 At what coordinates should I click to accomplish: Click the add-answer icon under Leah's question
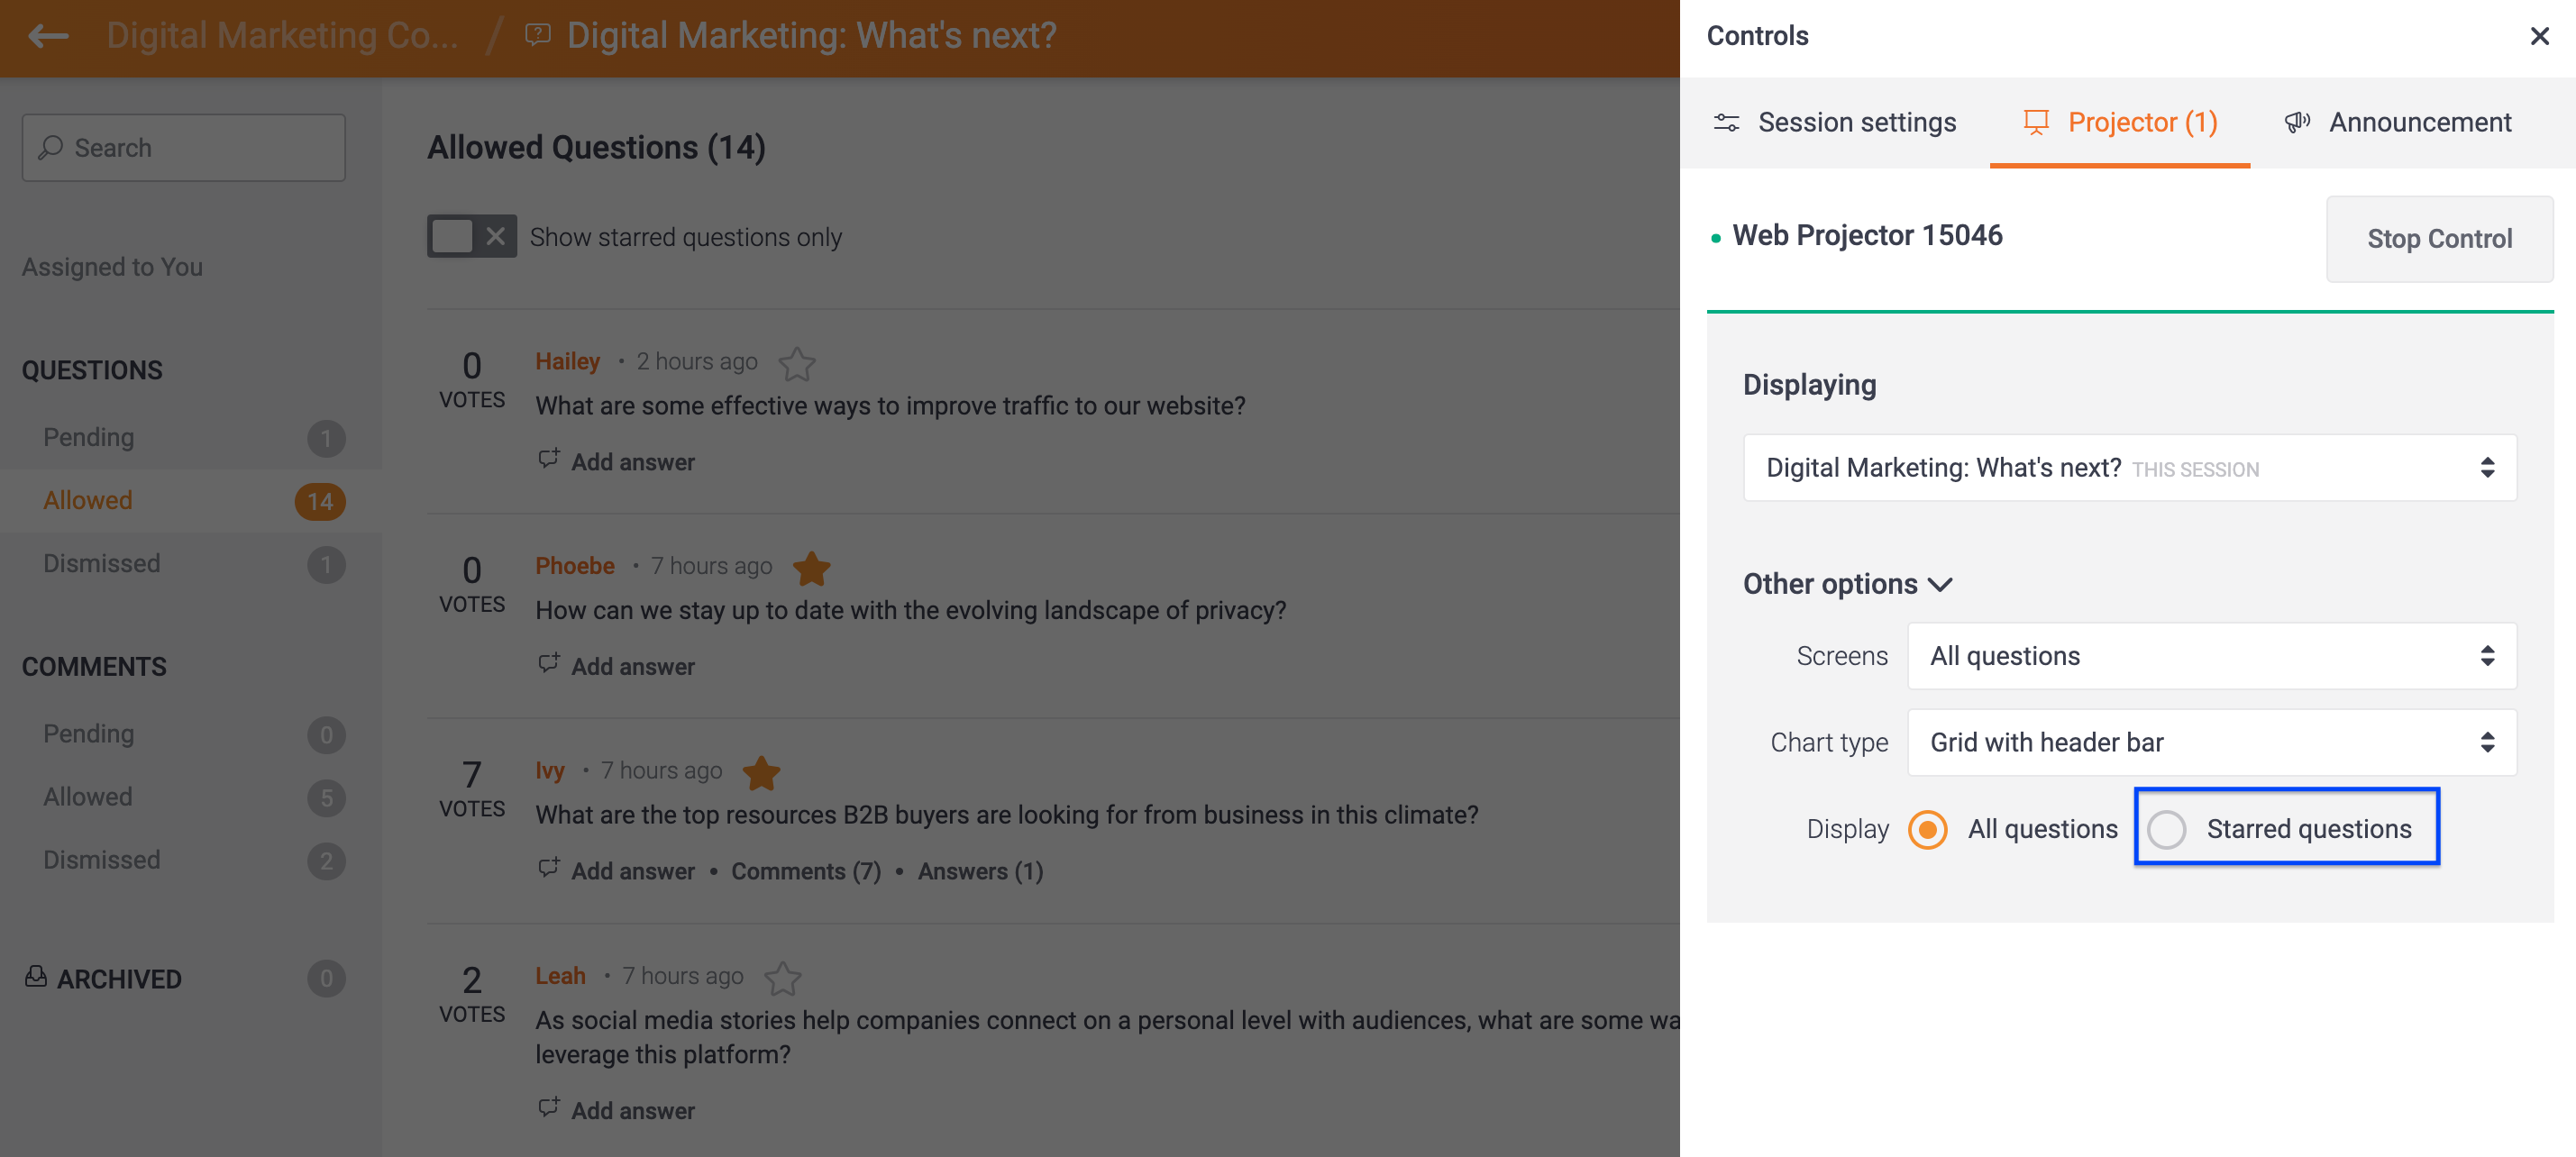[549, 1107]
